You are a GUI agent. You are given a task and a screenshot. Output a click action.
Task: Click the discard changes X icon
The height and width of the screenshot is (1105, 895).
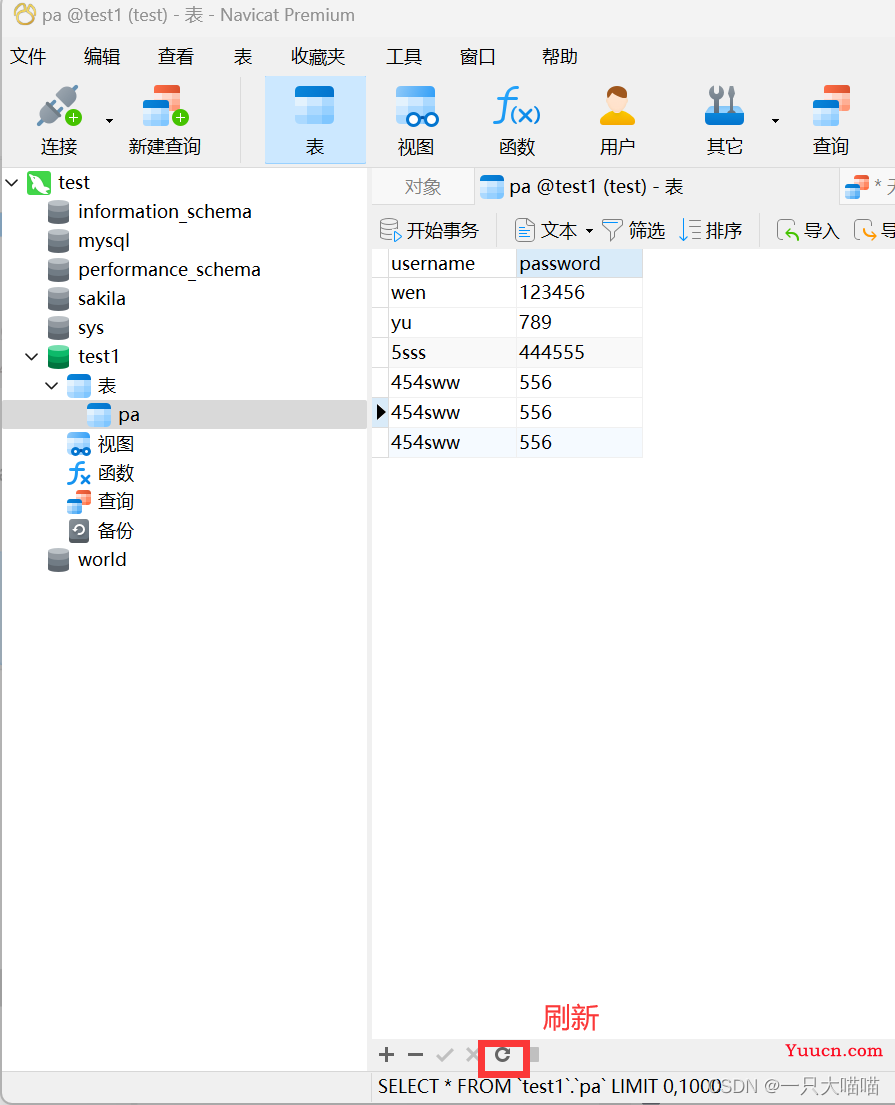[x=471, y=1054]
